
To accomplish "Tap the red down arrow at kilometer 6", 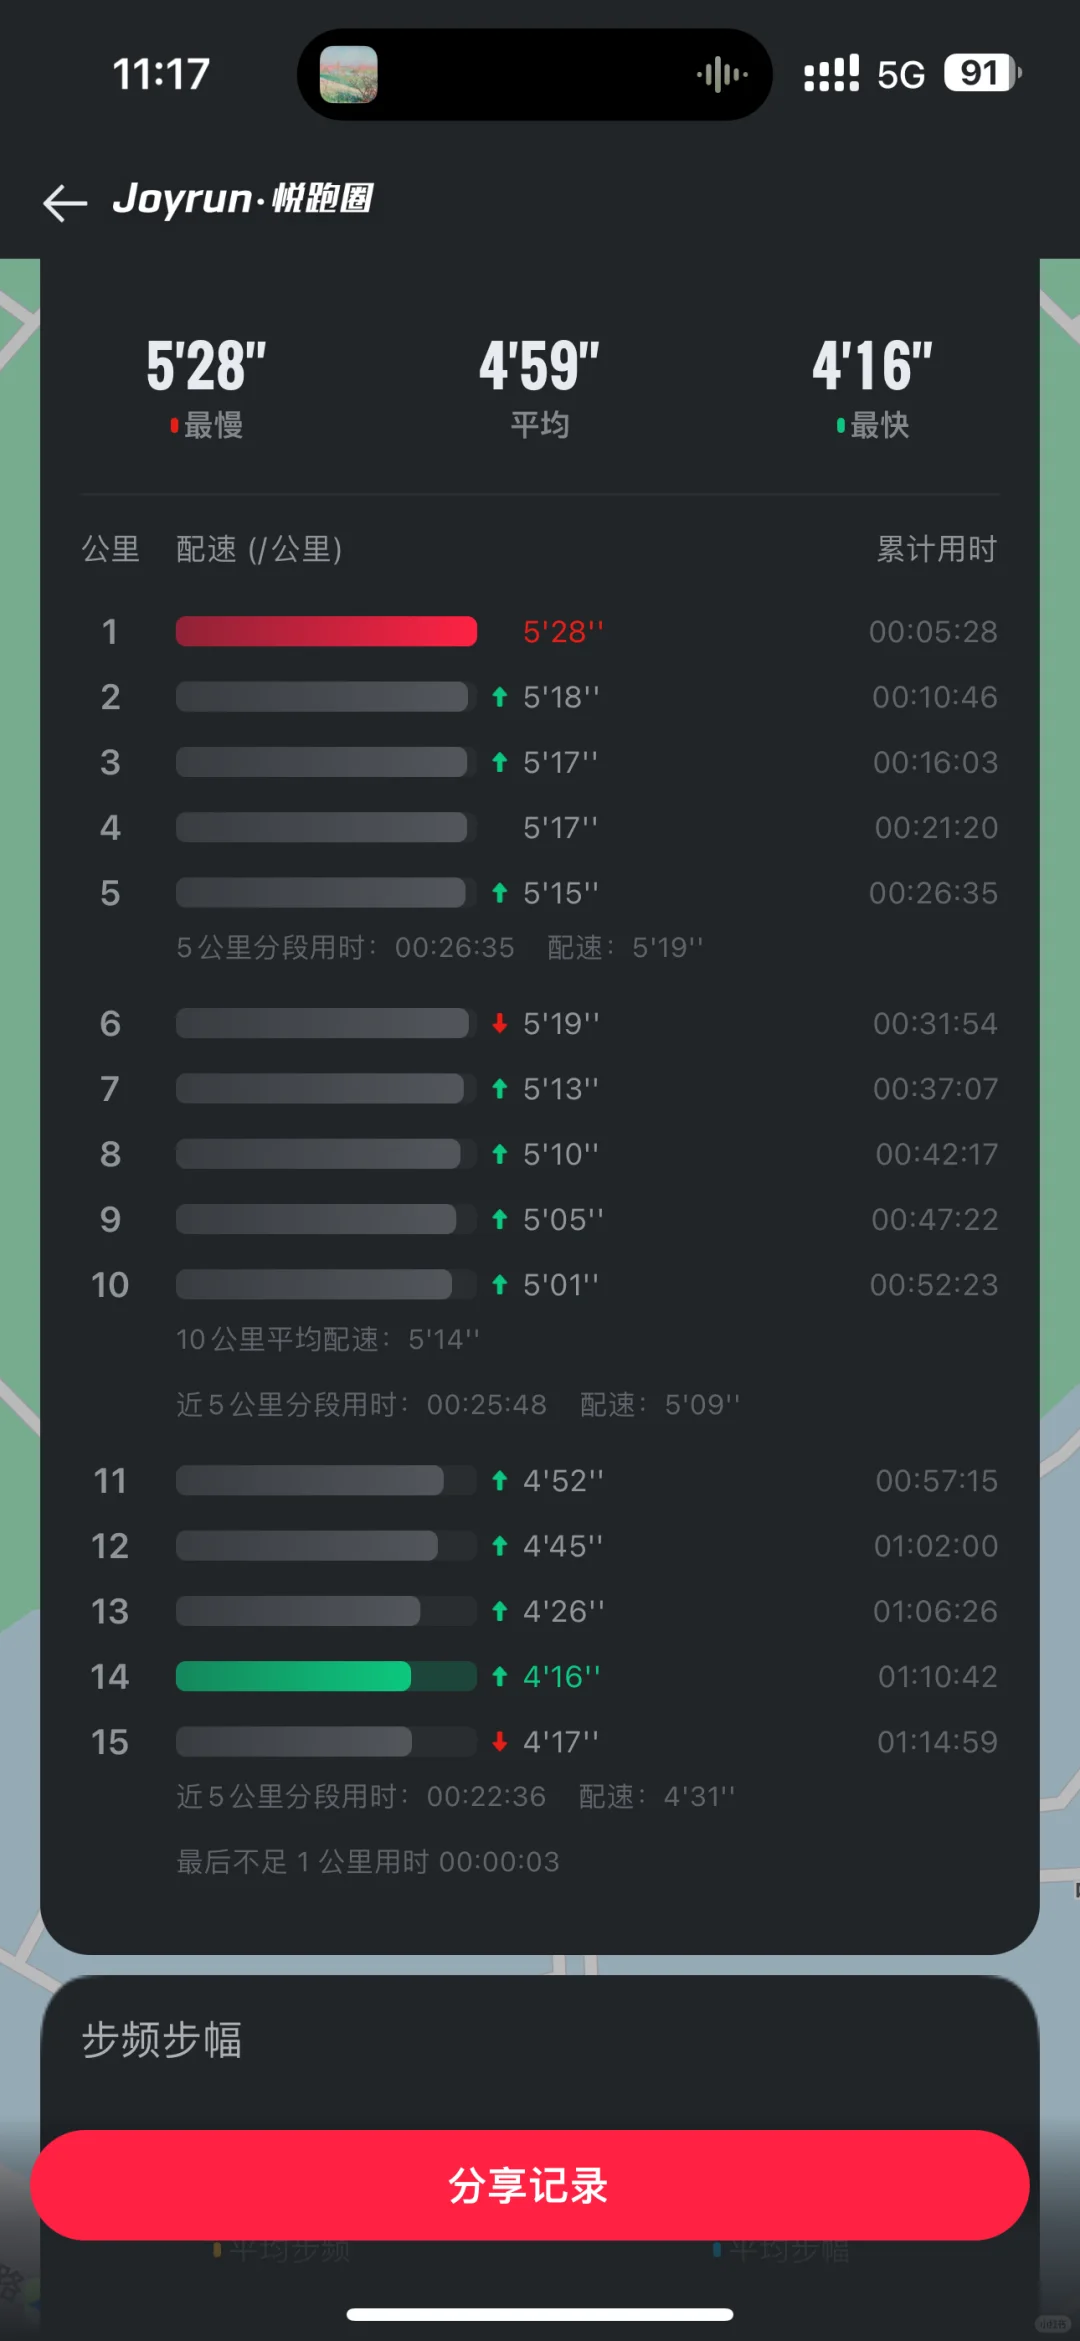I will (500, 1023).
